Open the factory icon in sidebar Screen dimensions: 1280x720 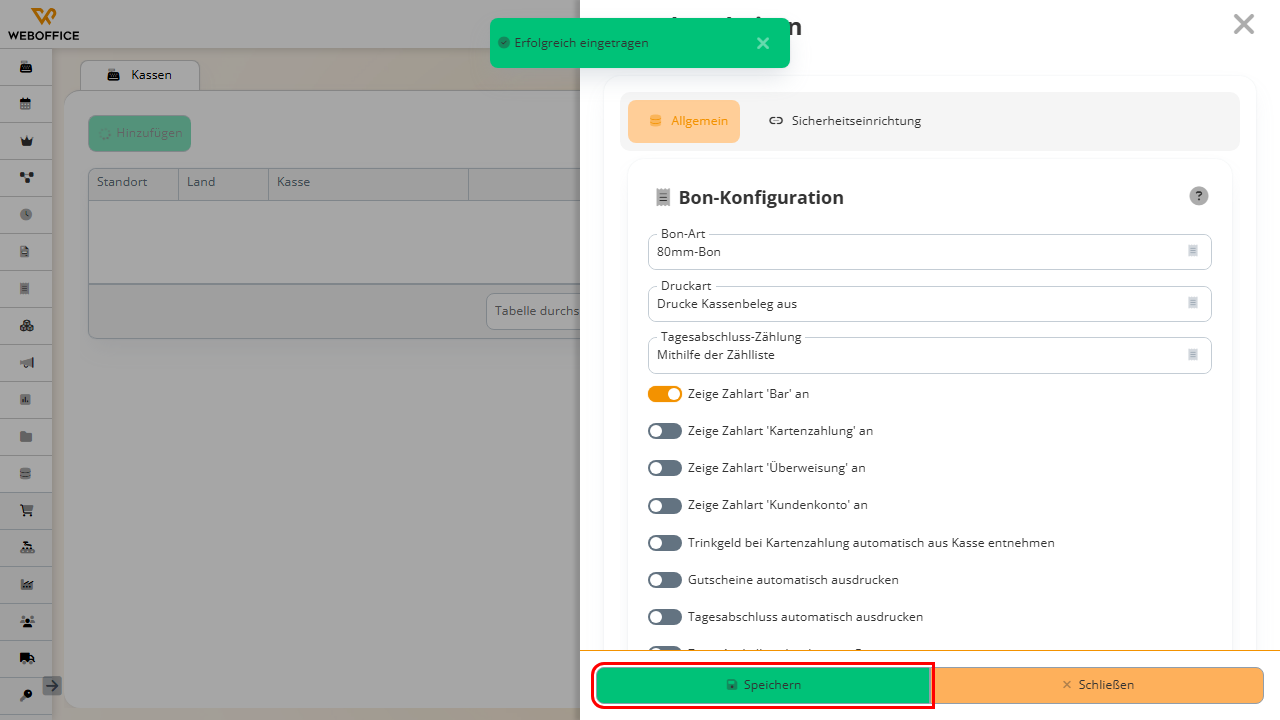[x=26, y=584]
